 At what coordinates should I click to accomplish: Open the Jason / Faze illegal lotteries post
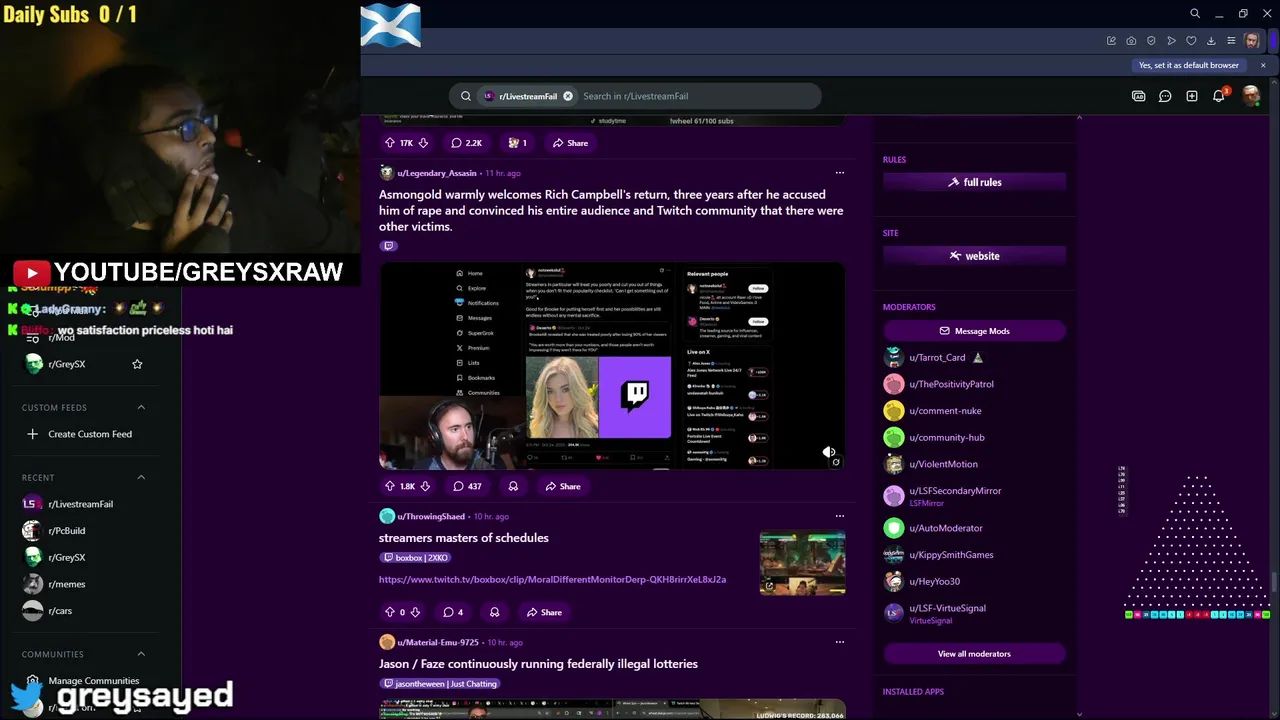coord(538,664)
